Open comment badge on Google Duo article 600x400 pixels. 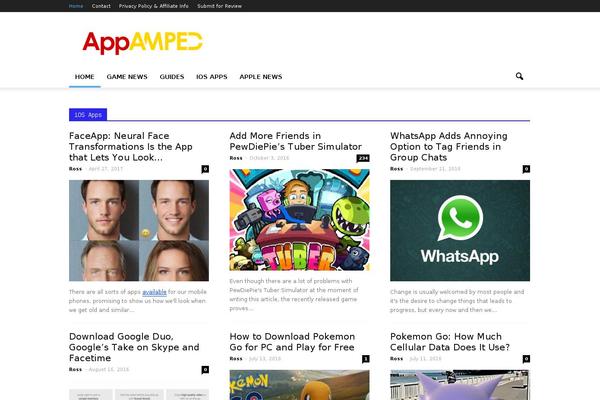tap(205, 370)
